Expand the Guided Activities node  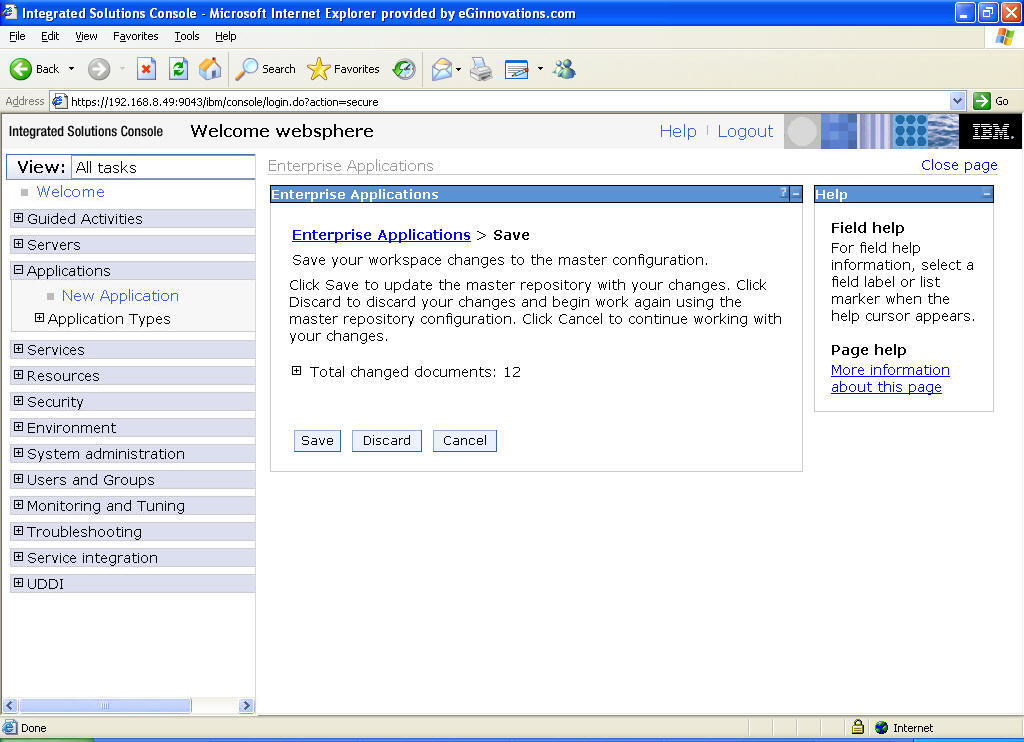pyautogui.click(x=18, y=218)
